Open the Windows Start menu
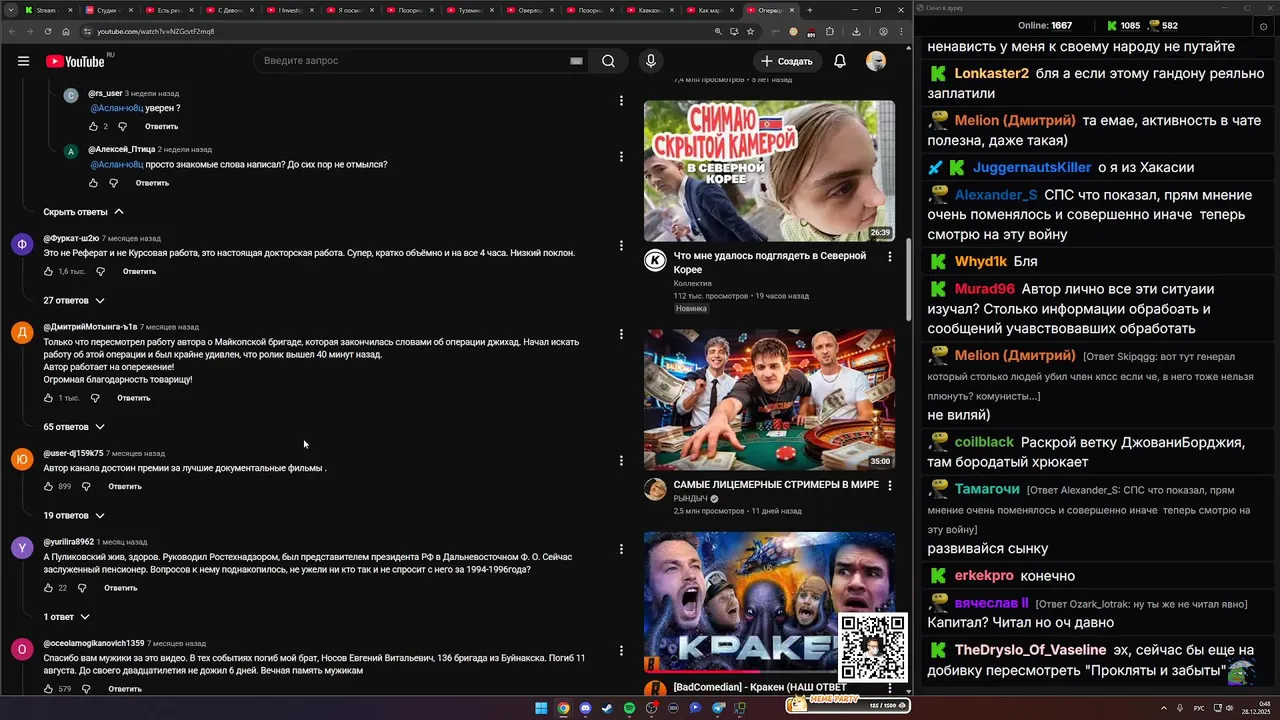1280x720 pixels. pyautogui.click(x=541, y=708)
